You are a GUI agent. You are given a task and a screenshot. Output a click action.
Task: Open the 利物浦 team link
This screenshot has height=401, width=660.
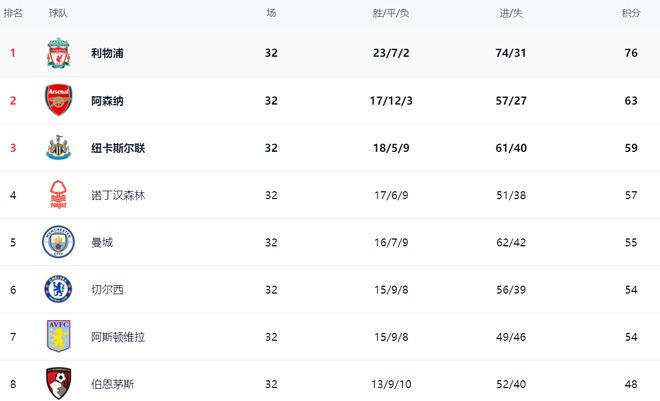[107, 54]
